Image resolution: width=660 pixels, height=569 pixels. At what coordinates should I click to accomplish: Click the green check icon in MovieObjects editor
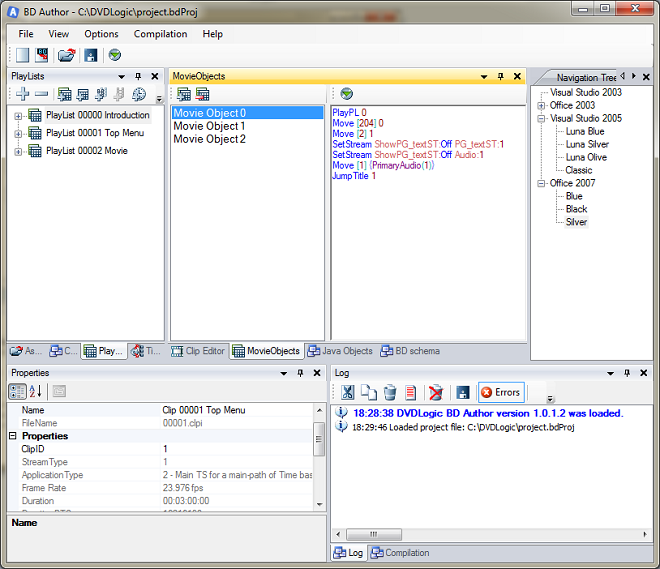tap(346, 94)
